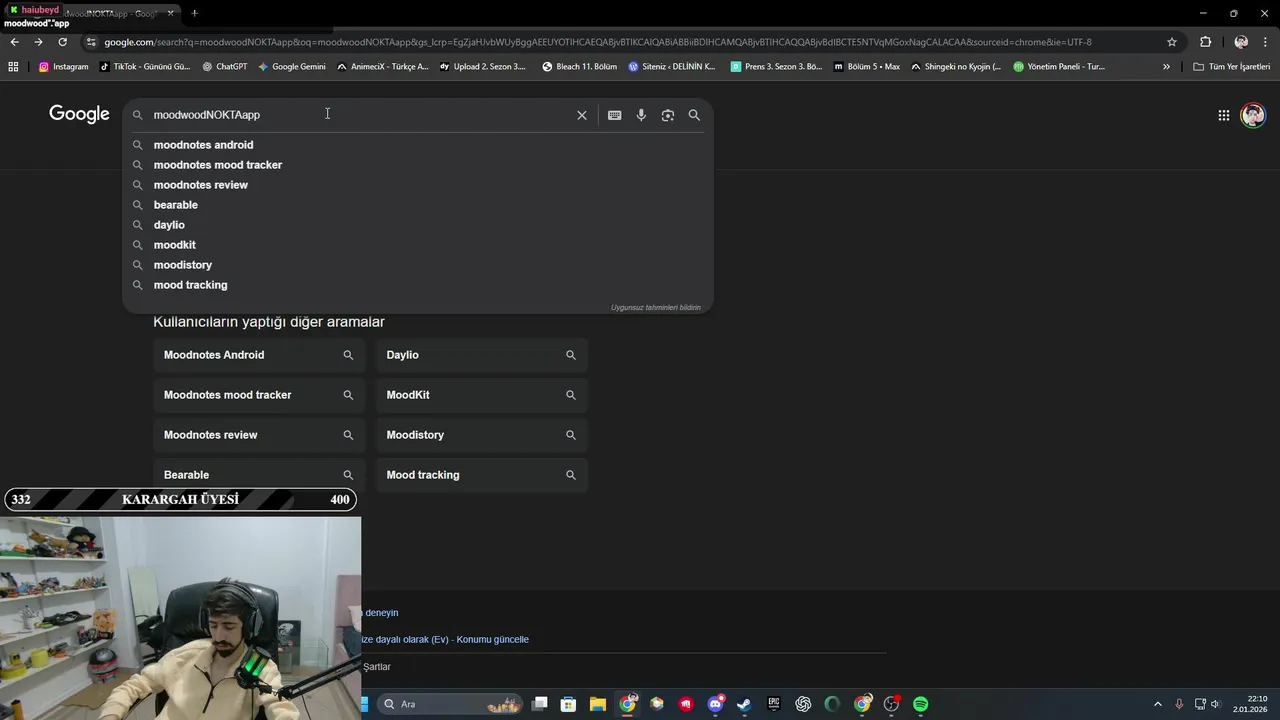
Task: Click the 'Konumu güncelle' link
Action: (x=492, y=639)
